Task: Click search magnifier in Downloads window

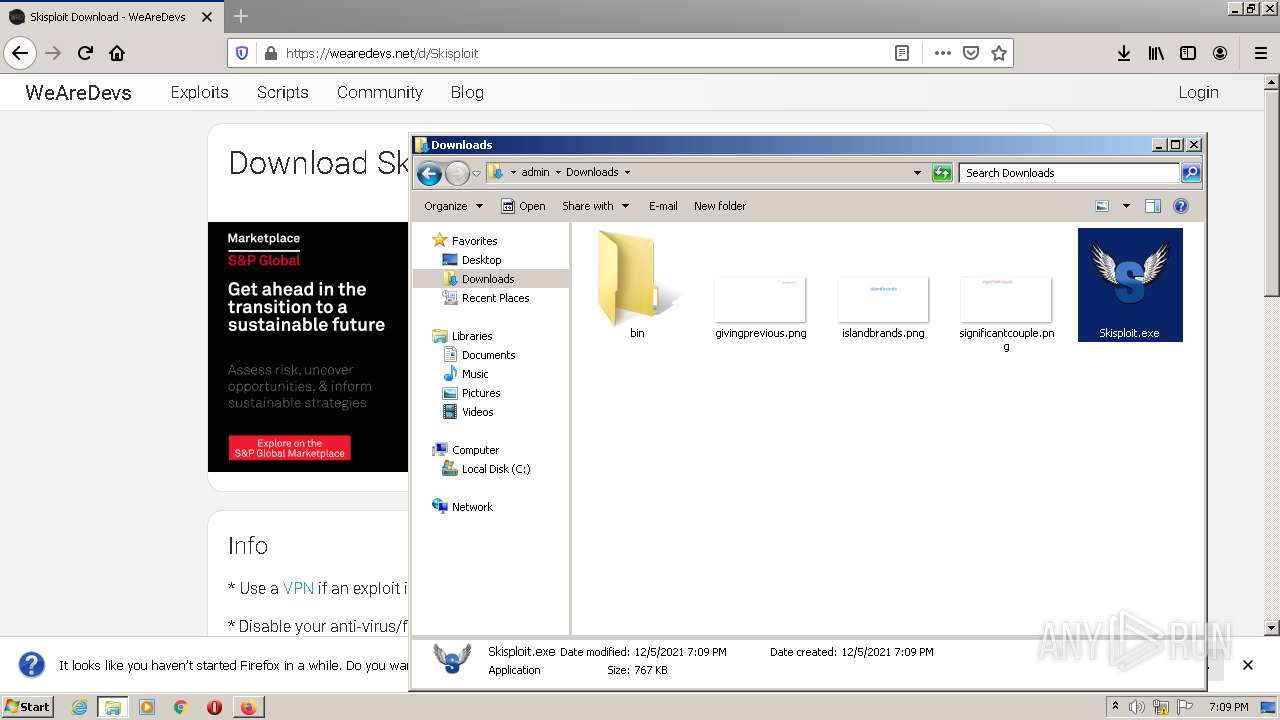Action: 1190,173
